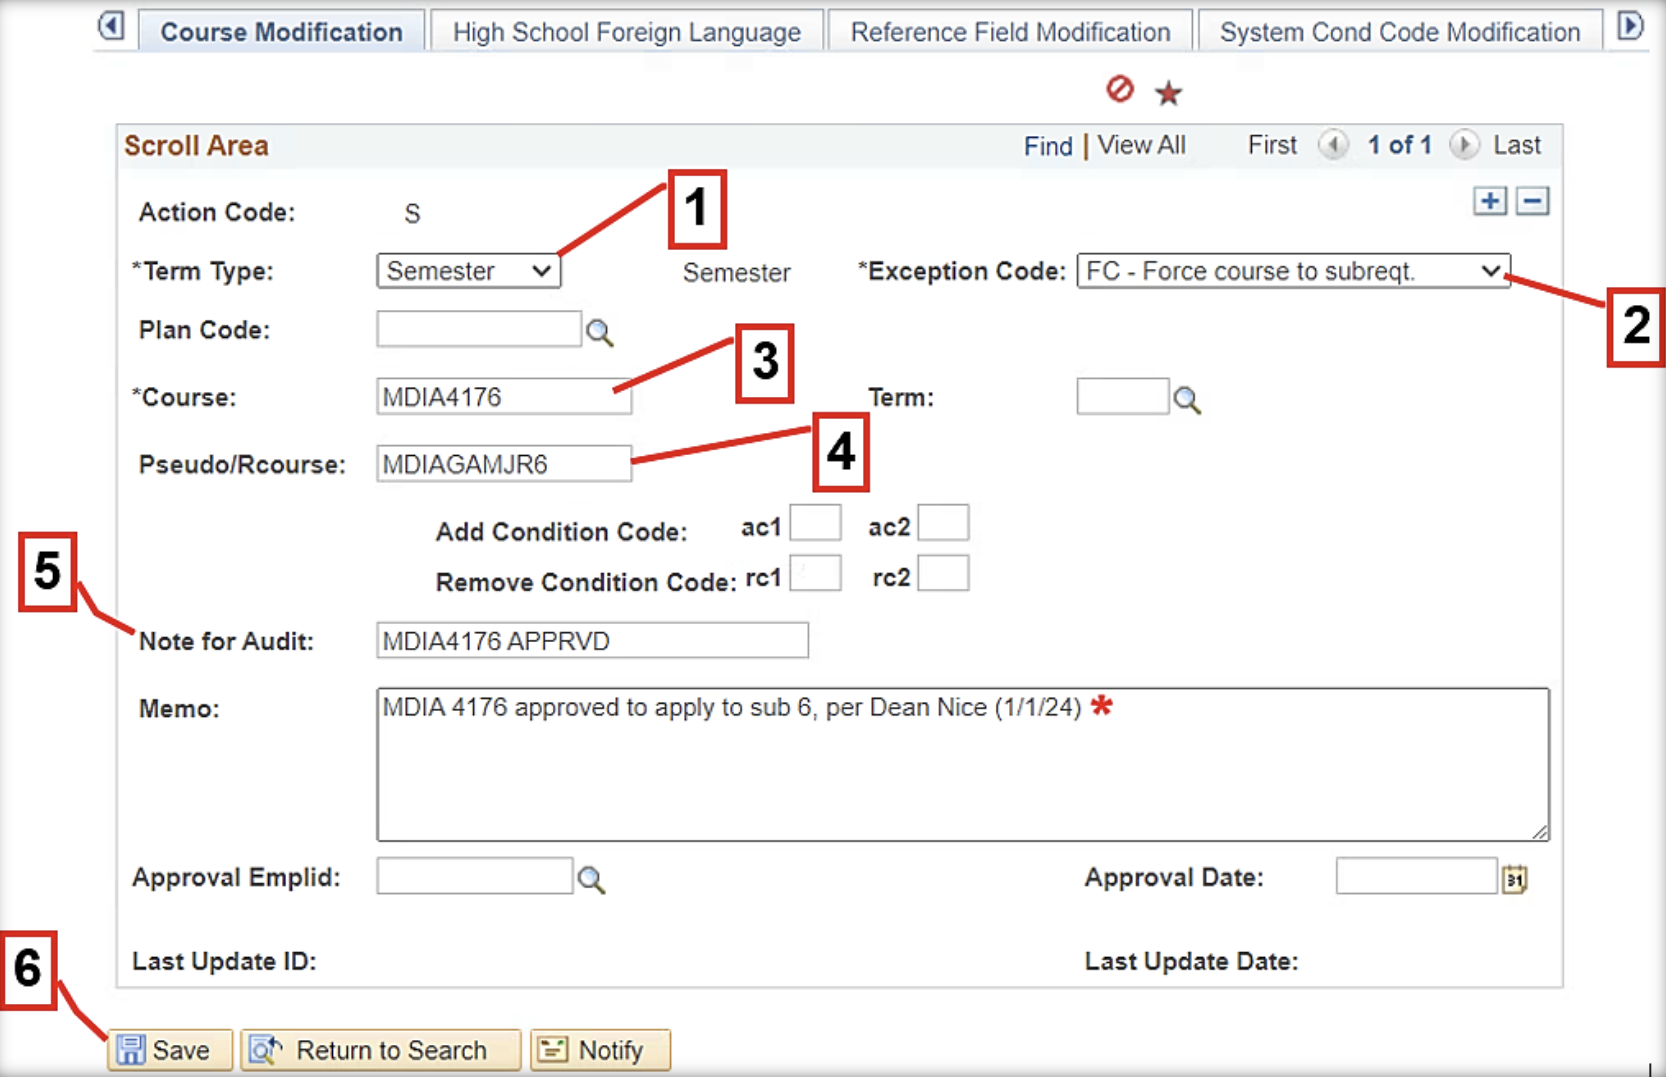This screenshot has width=1666, height=1077.
Task: Click the star favorites icon
Action: pos(1168,92)
